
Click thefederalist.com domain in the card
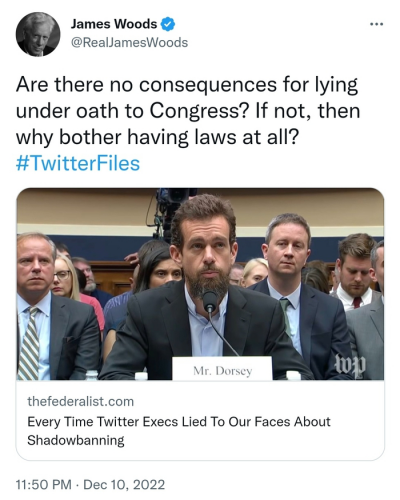tap(81, 402)
